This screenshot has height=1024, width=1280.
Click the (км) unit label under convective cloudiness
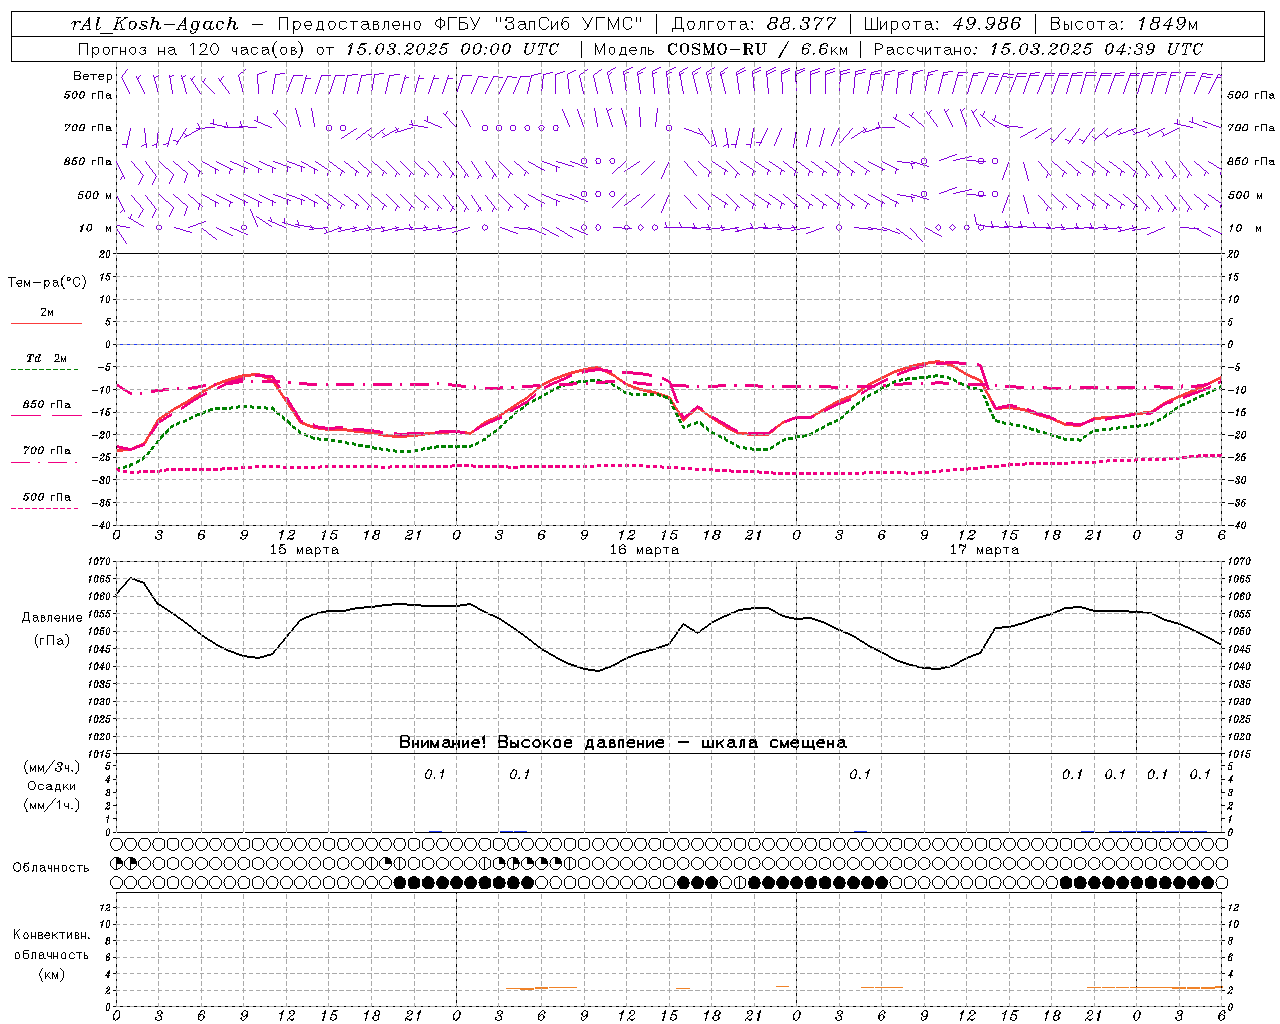tap(52, 974)
